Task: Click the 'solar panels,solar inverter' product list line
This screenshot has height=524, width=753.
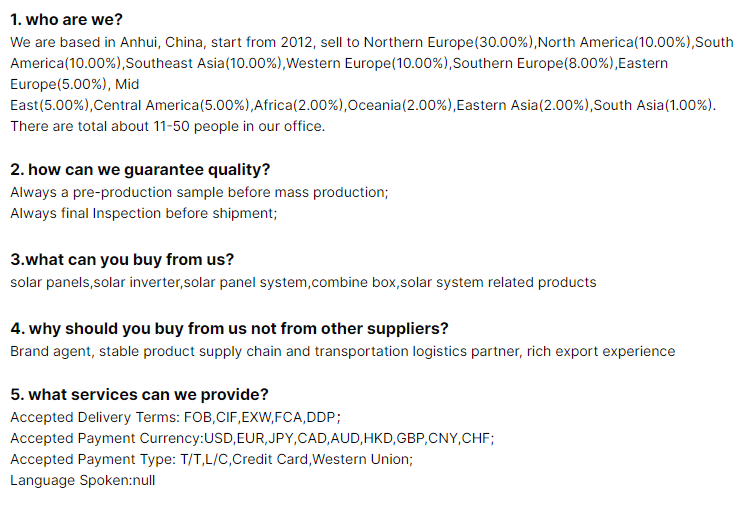Action: point(303,282)
